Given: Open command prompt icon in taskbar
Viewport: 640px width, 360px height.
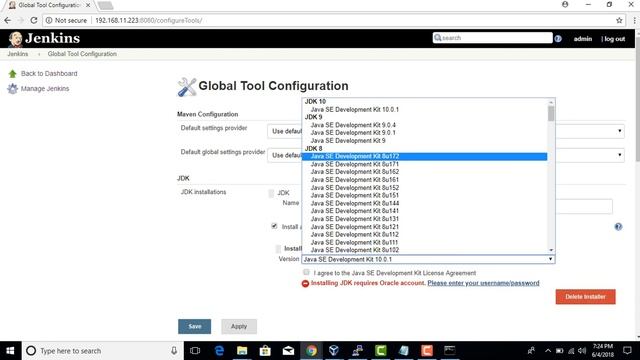Looking at the screenshot, I should click(x=450, y=351).
